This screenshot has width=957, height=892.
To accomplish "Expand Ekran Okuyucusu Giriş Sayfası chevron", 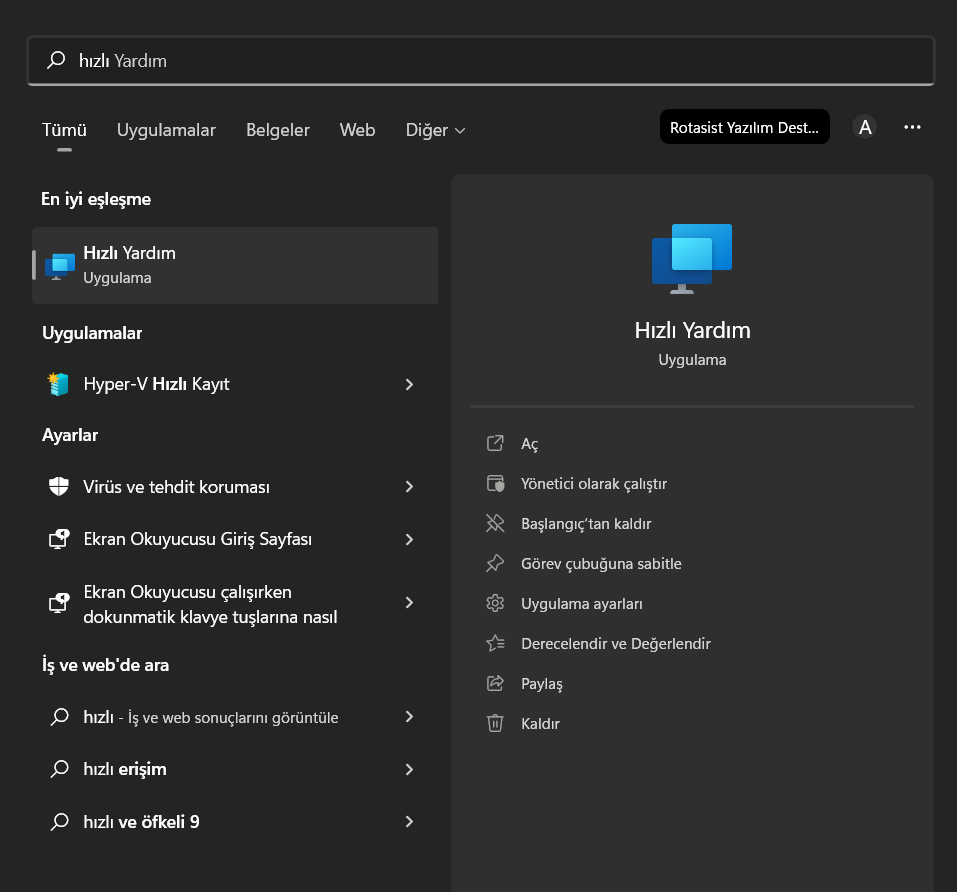I will coord(410,539).
